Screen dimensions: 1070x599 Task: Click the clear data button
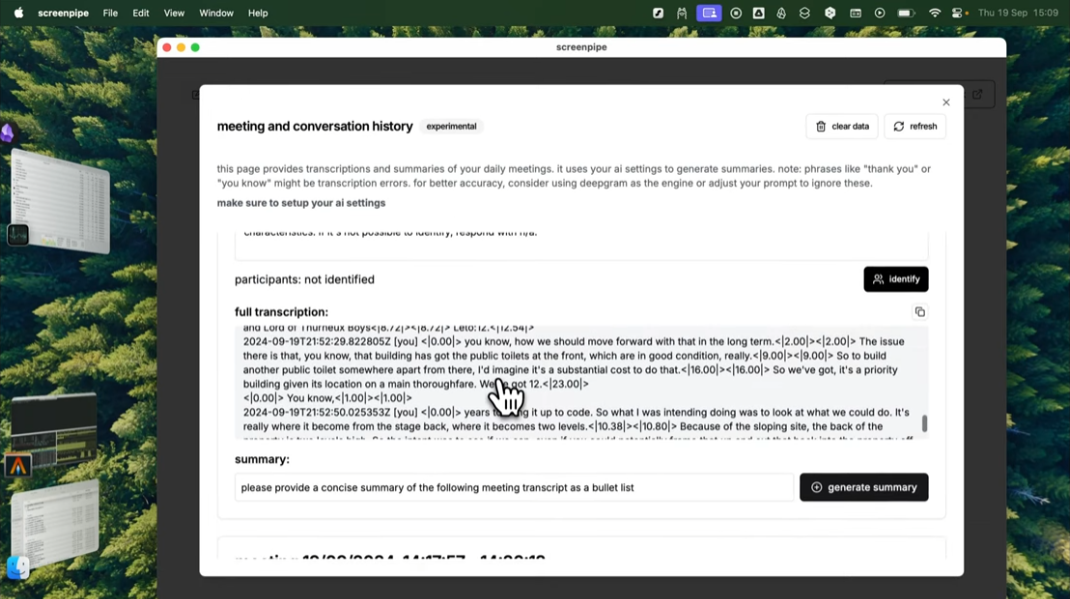(x=842, y=126)
